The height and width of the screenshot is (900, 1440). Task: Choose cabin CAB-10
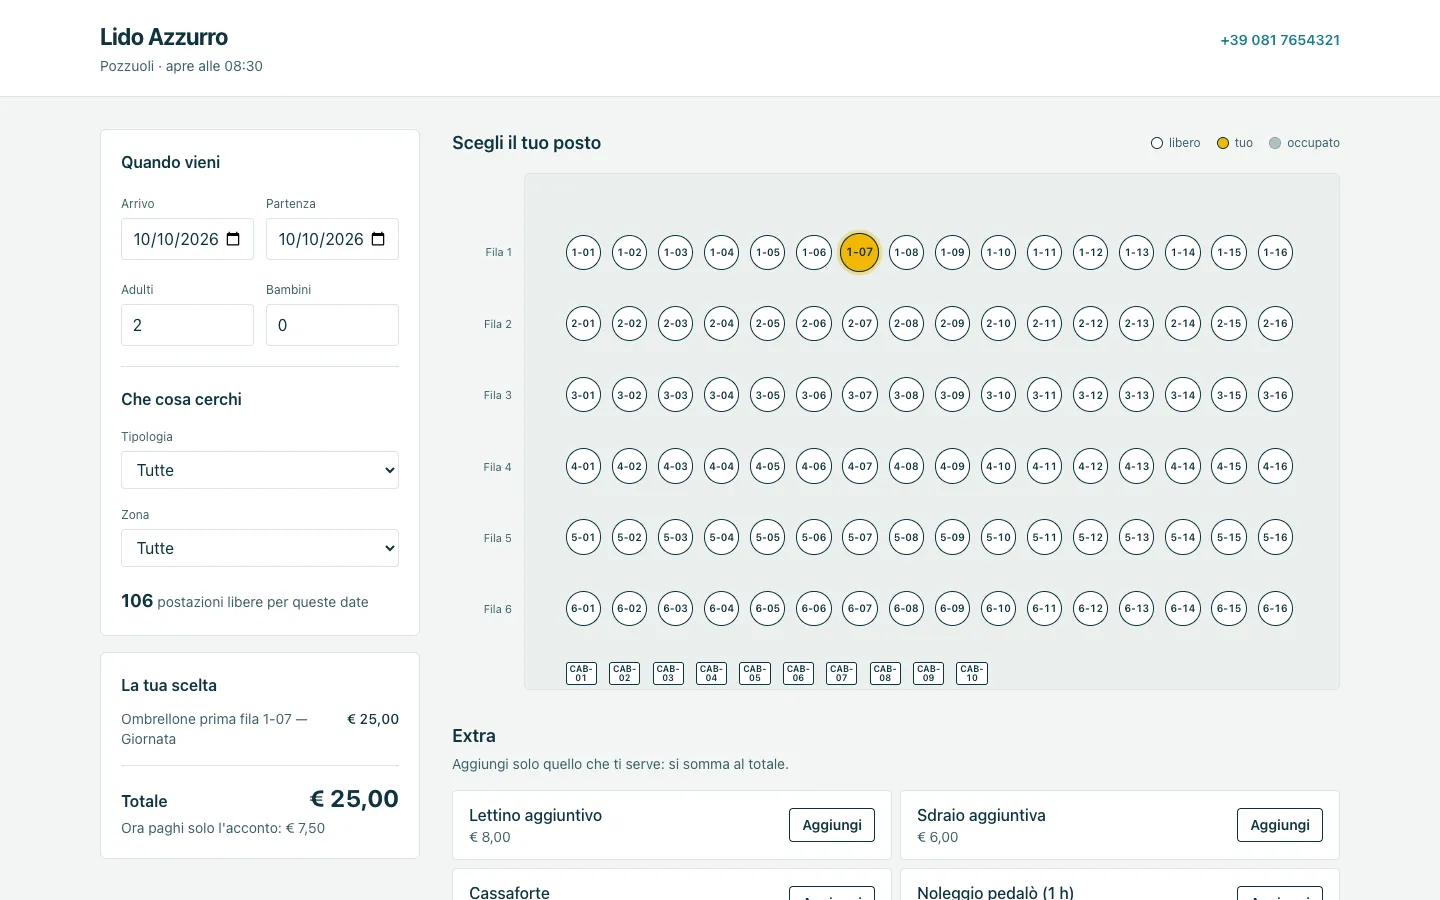(972, 673)
